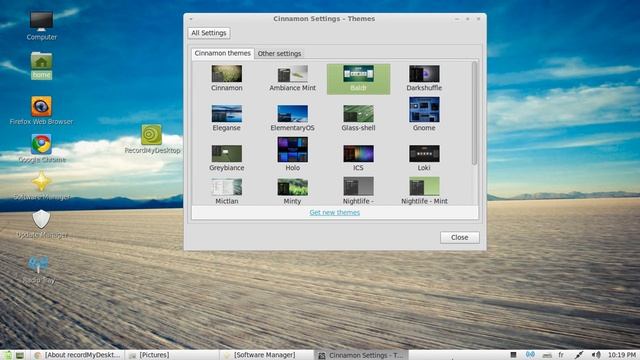Image resolution: width=640 pixels, height=360 pixels.
Task: Click the theme list vertical scrollbar
Action: (474, 113)
